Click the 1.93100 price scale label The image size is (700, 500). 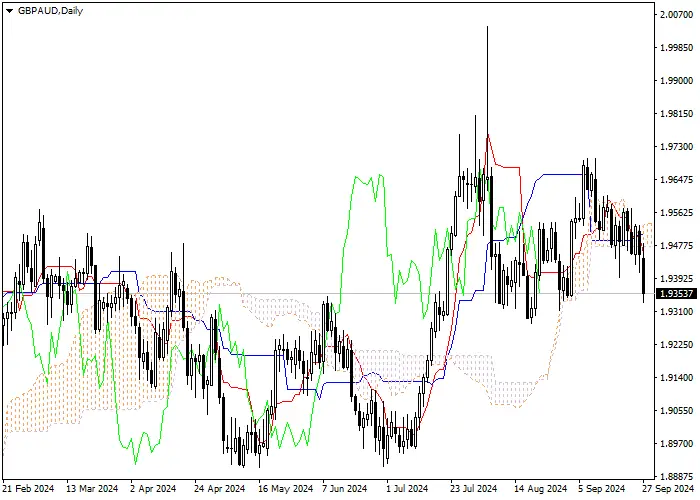tap(676, 311)
